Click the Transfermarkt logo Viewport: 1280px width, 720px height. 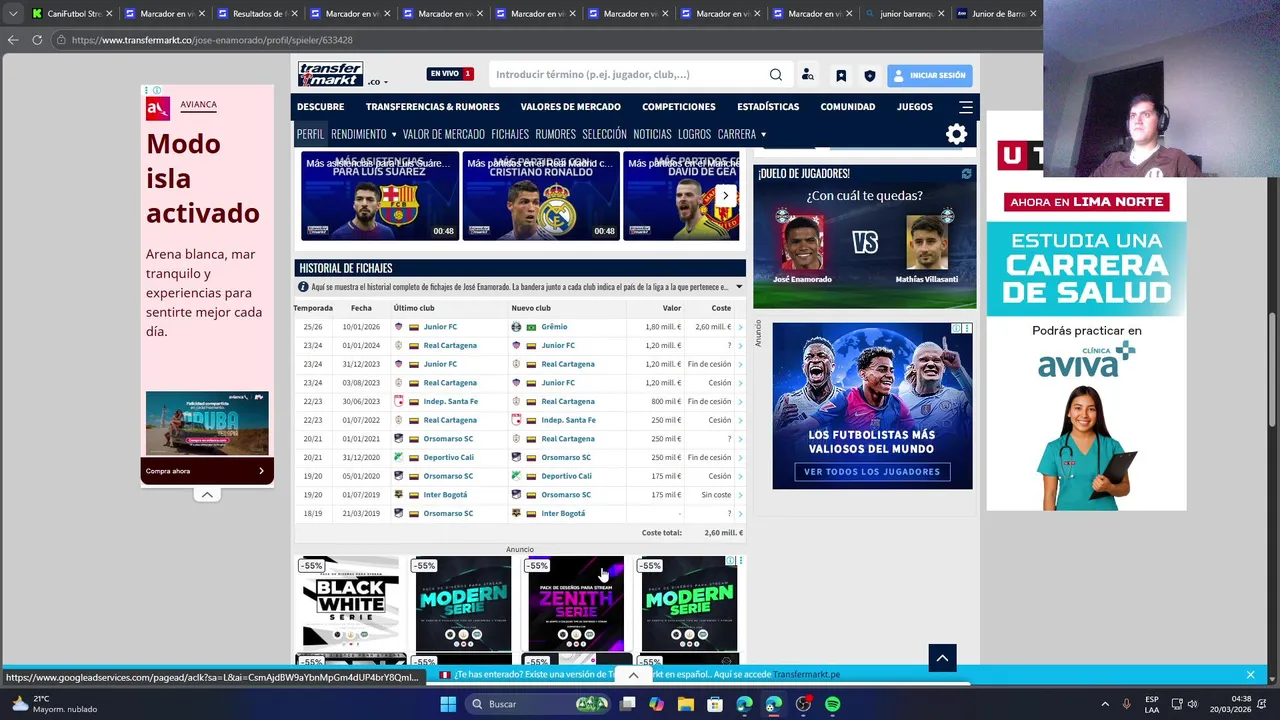point(330,74)
